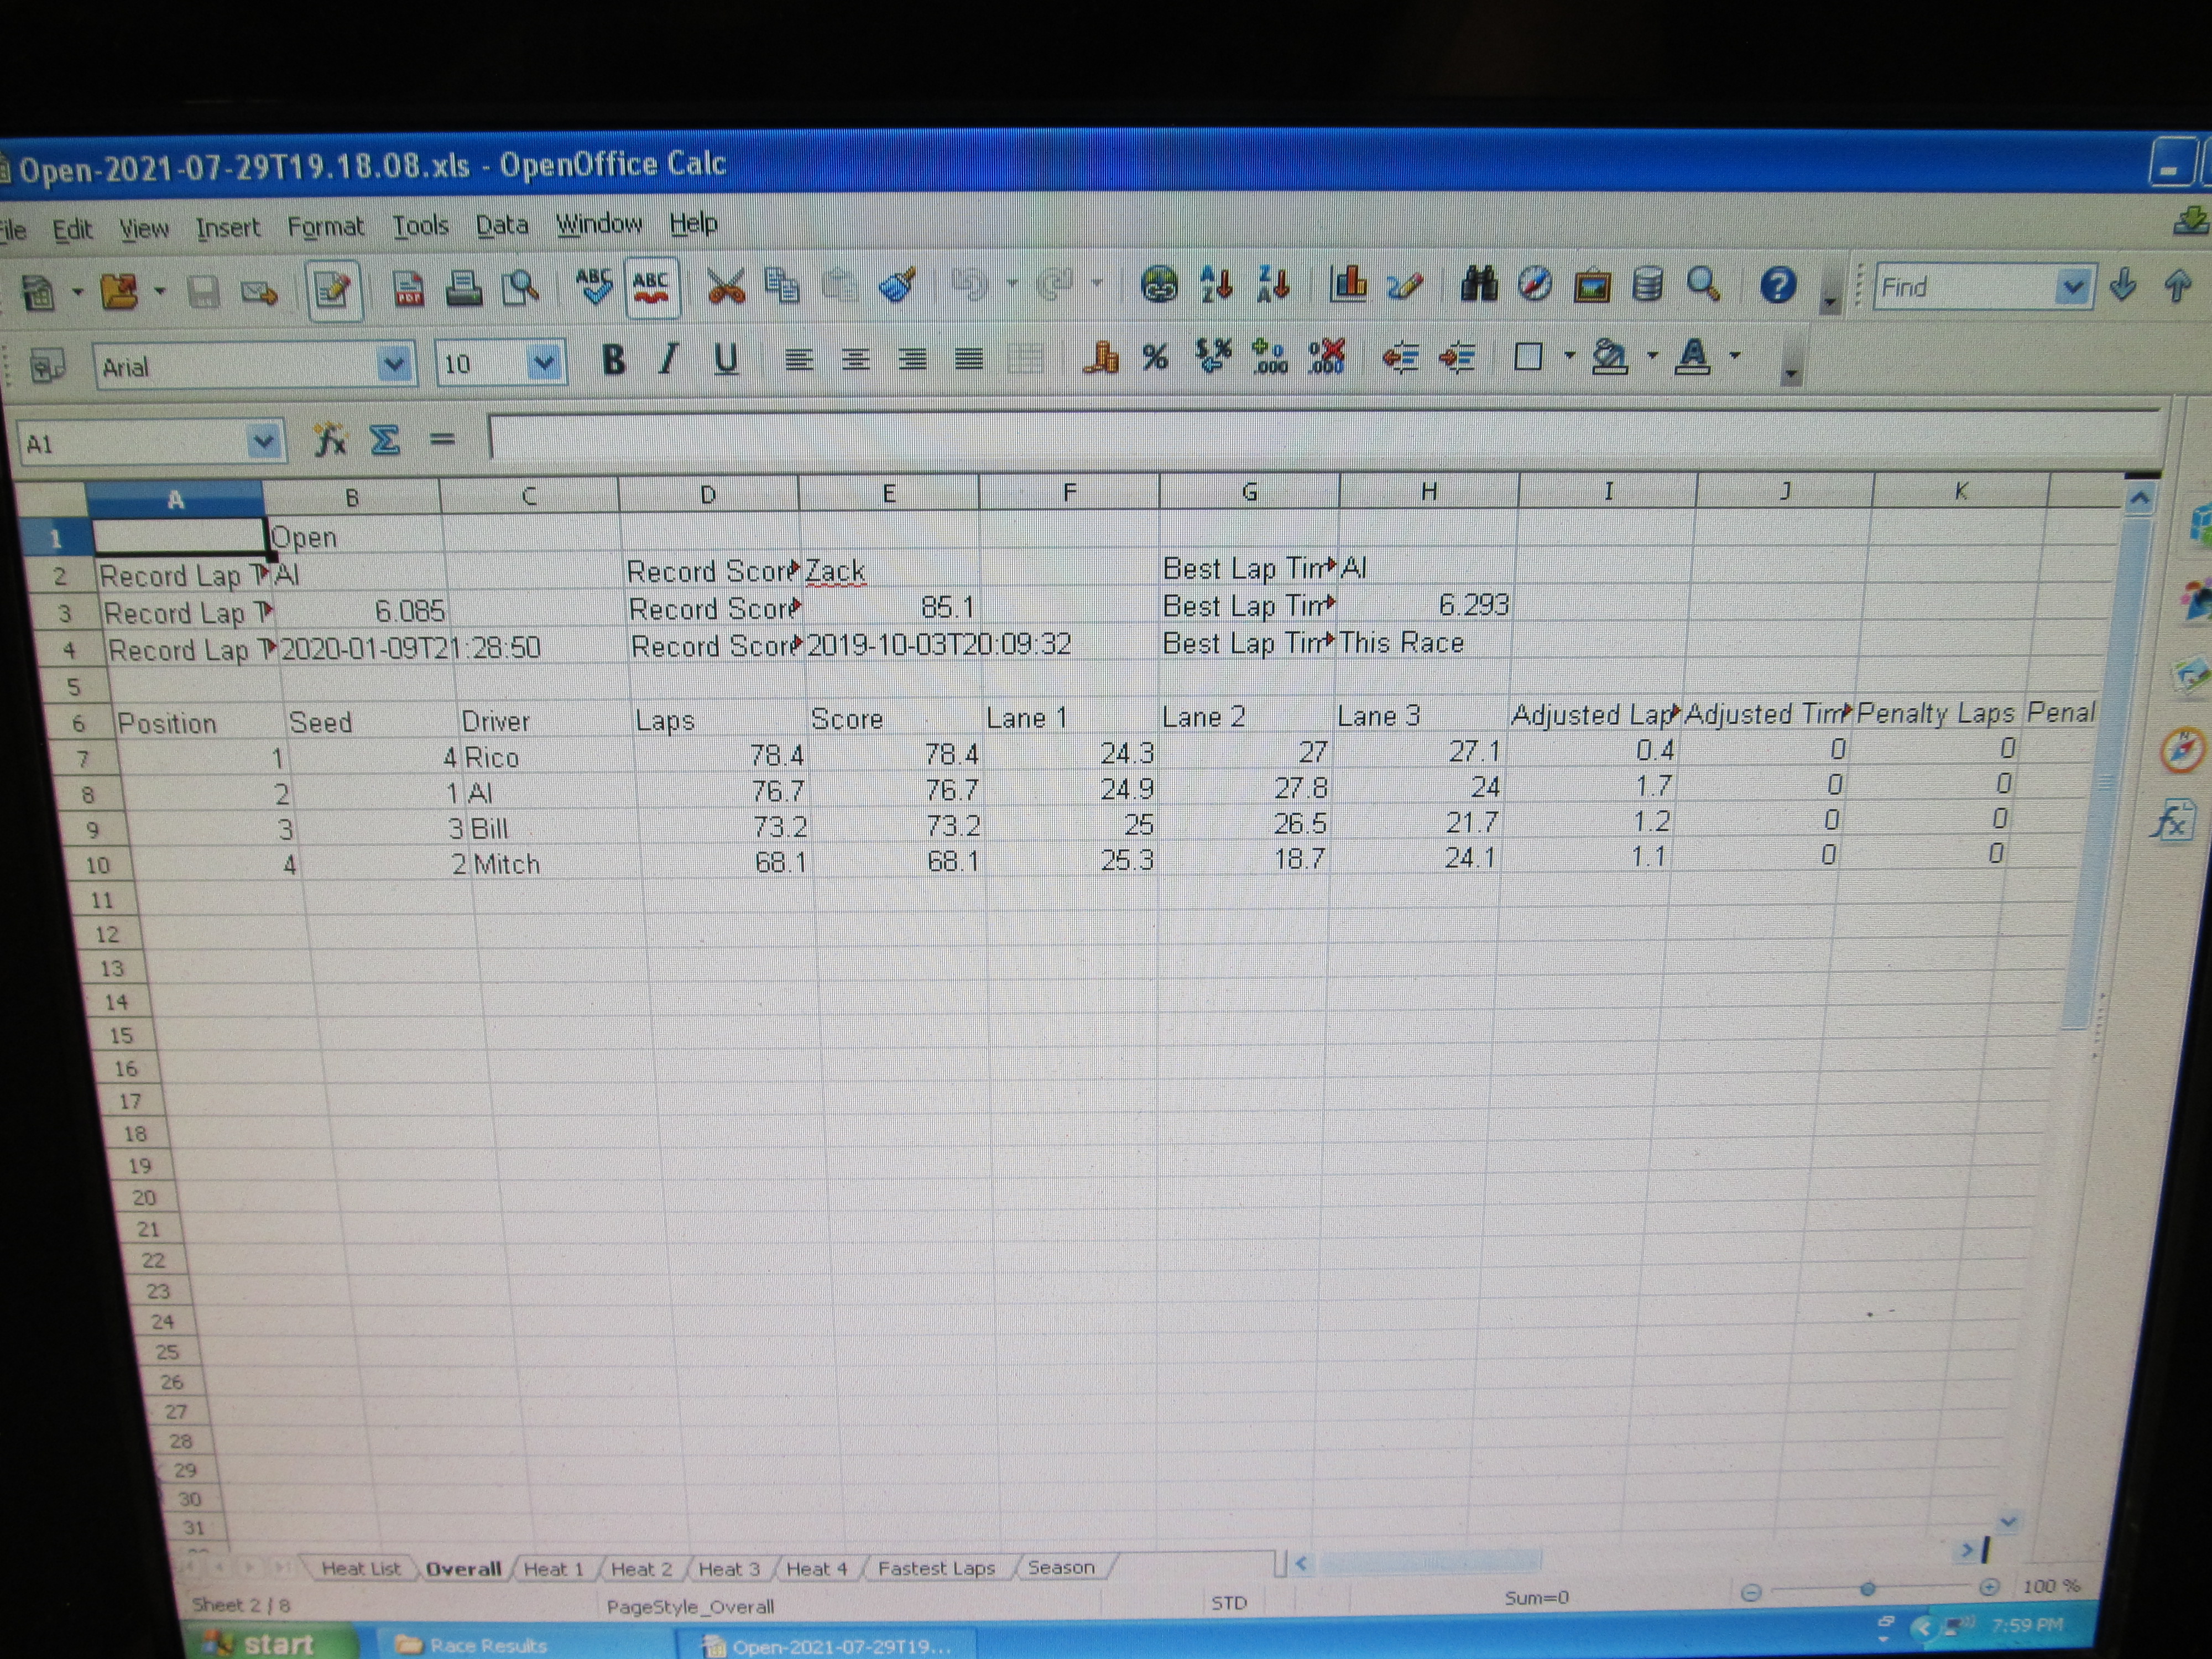Toggle Show Draw Functions icon
This screenshot has height=1659, width=2212.
(x=1404, y=286)
